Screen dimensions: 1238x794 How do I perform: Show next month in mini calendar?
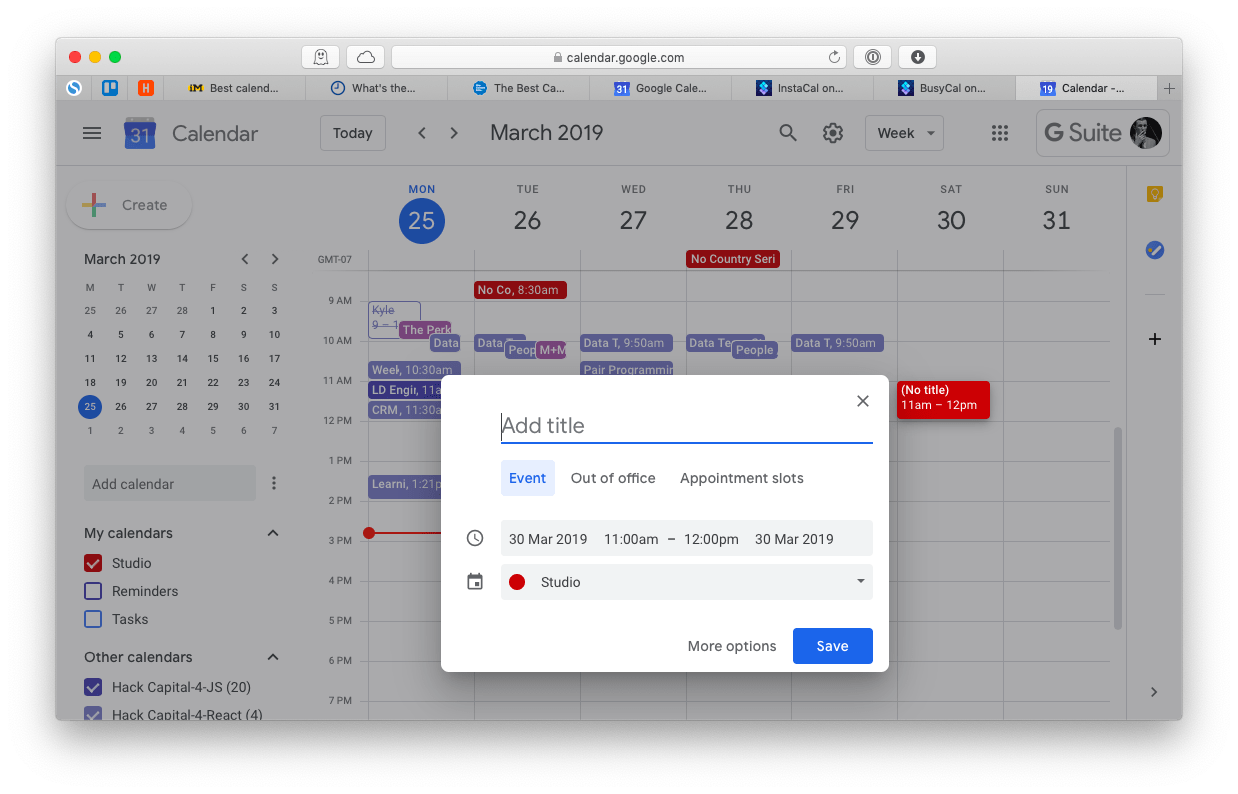point(275,259)
